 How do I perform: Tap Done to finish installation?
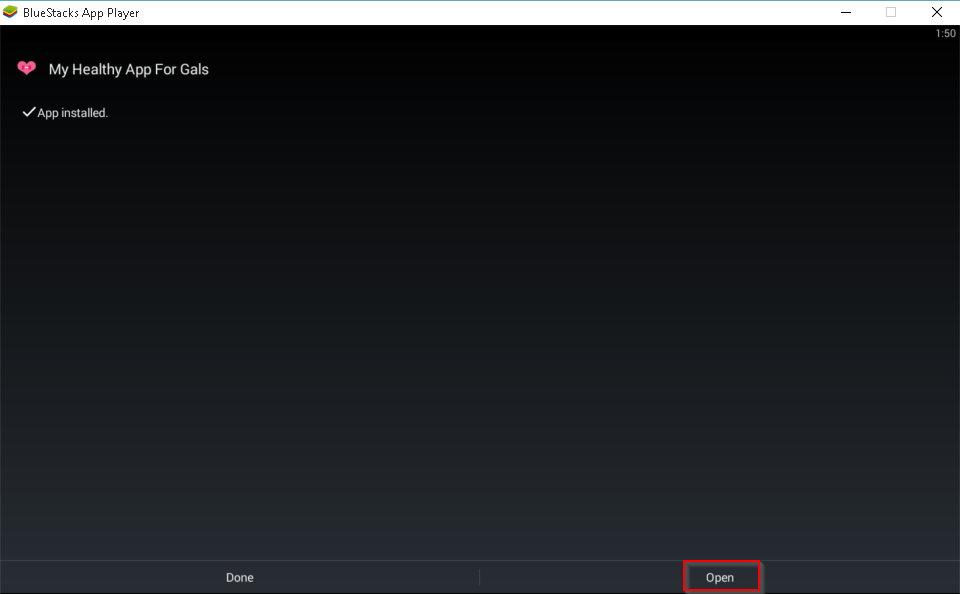239,577
